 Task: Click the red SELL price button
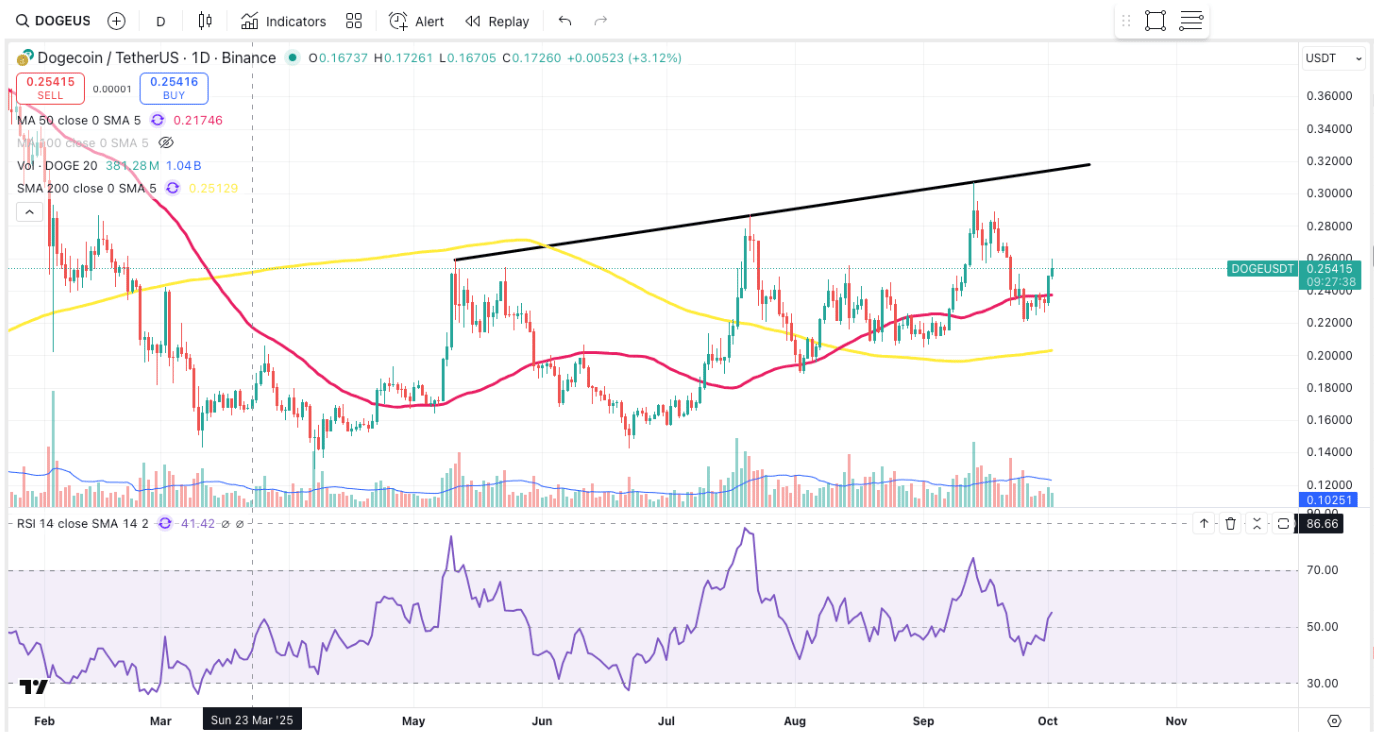pos(50,89)
